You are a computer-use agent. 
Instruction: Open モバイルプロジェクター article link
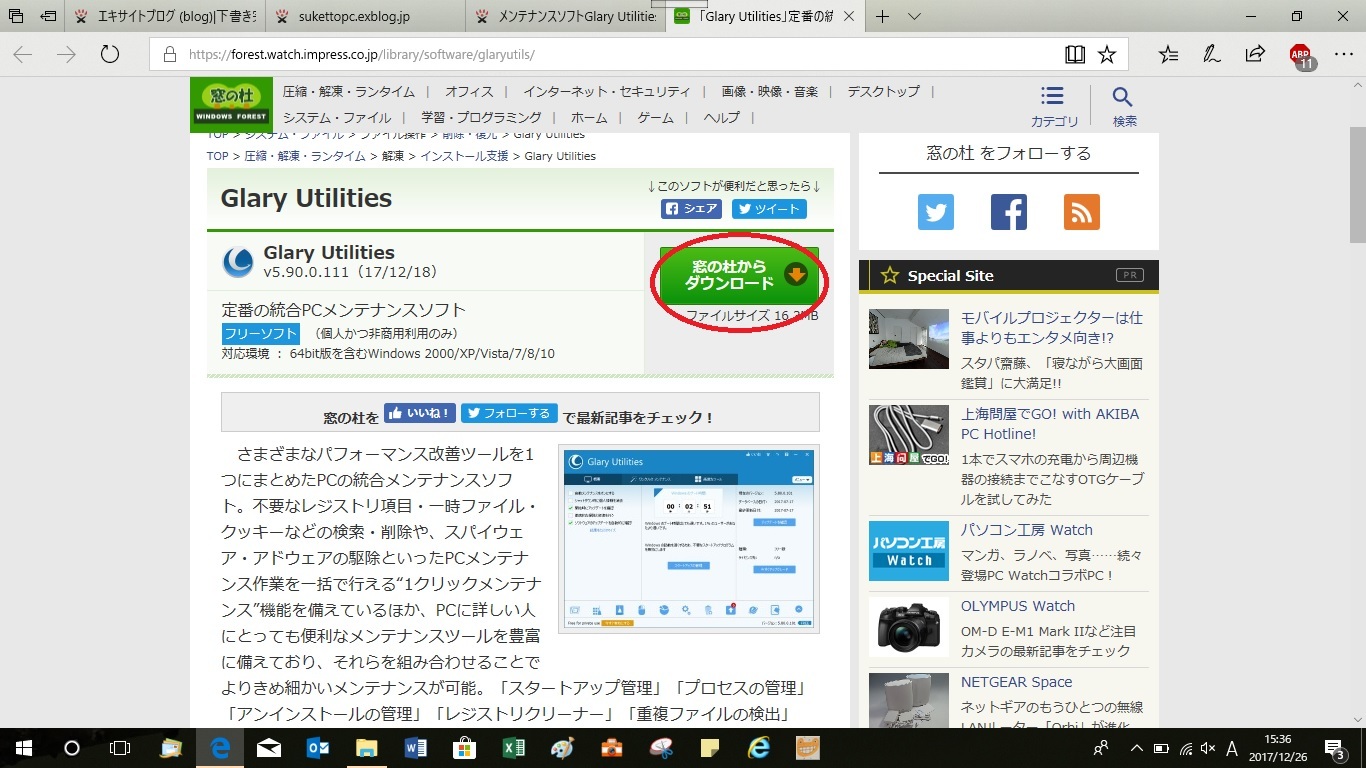tap(1051, 328)
